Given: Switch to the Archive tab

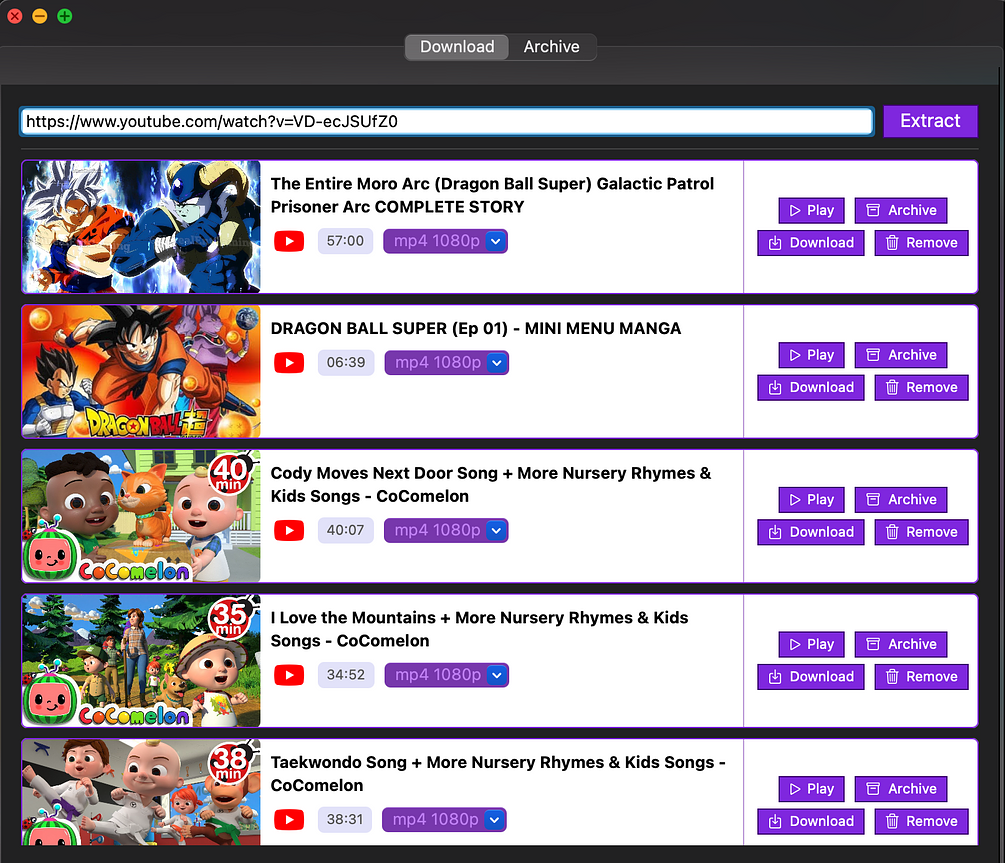Looking at the screenshot, I should coord(551,46).
